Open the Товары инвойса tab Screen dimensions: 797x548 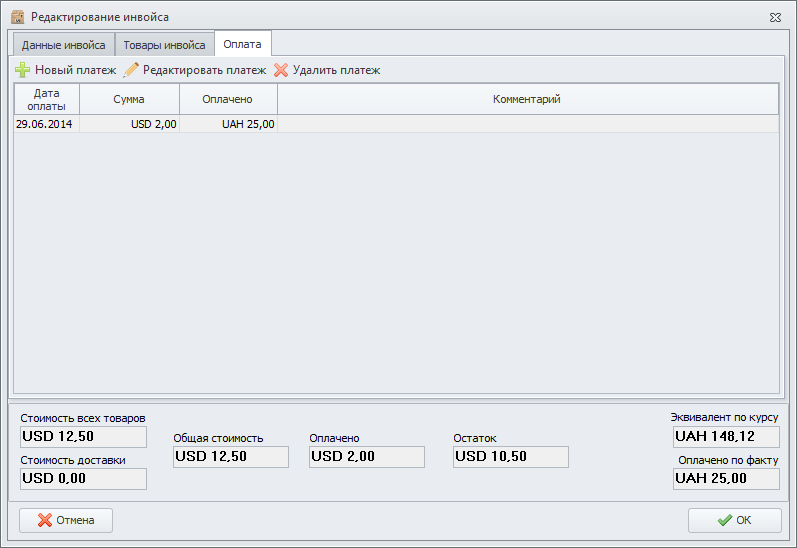(x=164, y=45)
